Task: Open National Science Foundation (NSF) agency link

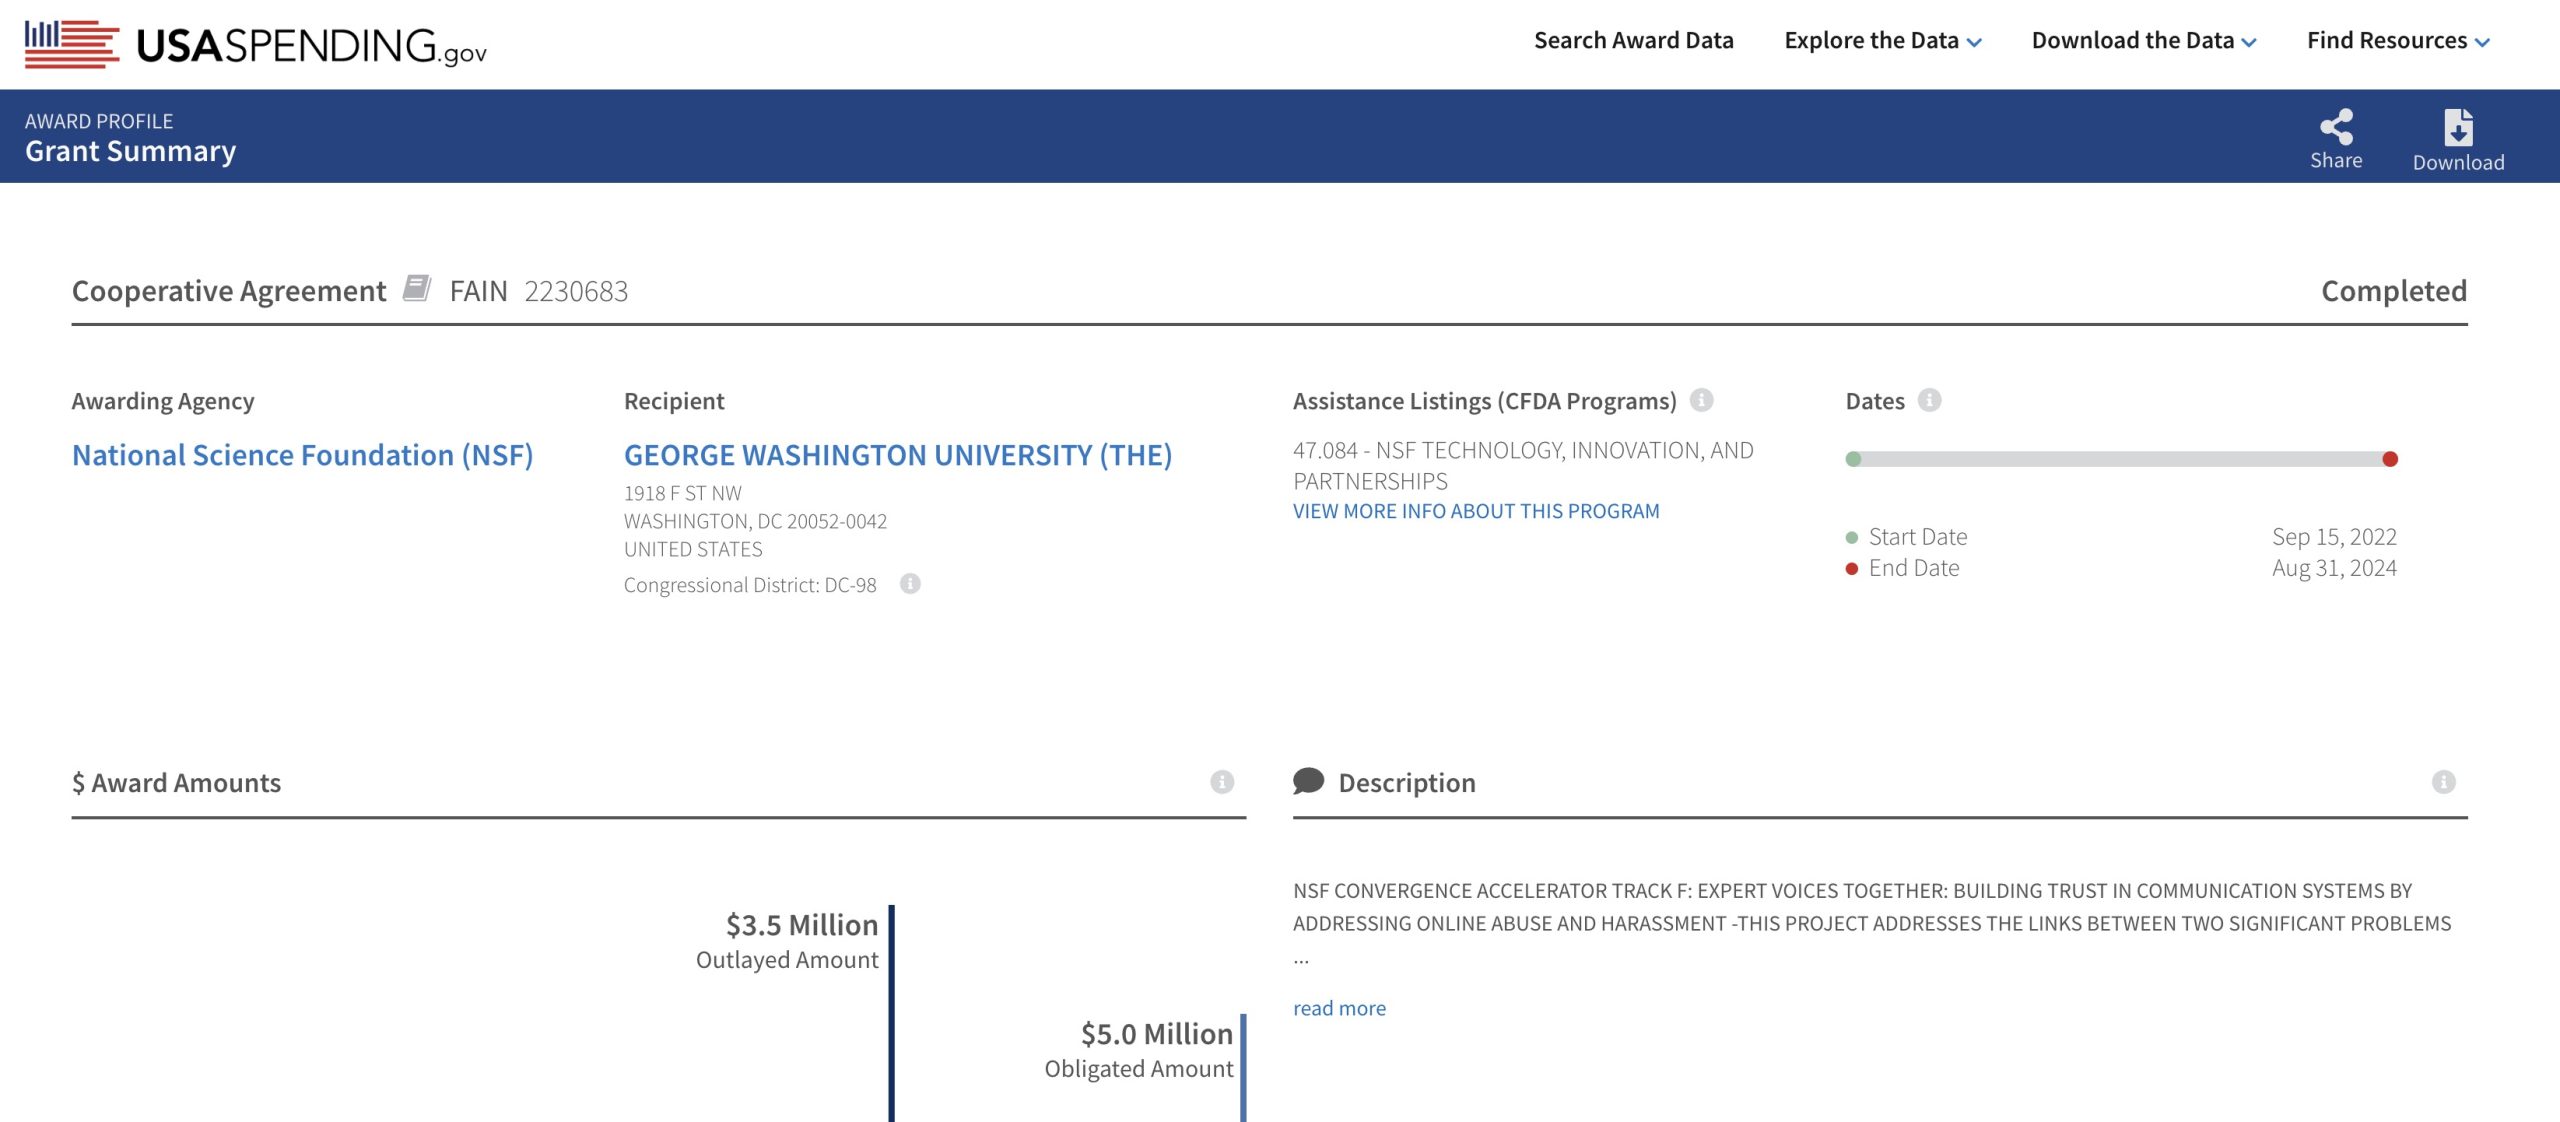Action: pyautogui.click(x=302, y=455)
